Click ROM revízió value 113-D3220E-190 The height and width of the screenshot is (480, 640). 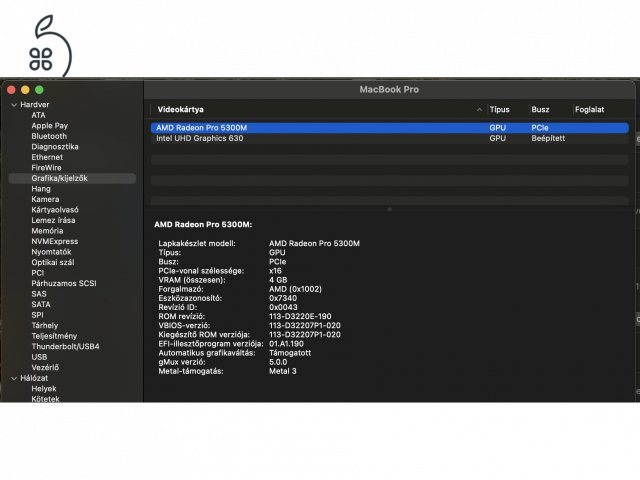click(300, 316)
